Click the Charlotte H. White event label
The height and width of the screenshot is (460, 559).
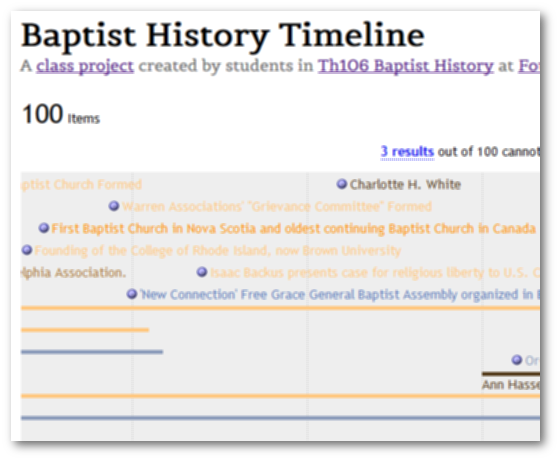[x=405, y=185]
